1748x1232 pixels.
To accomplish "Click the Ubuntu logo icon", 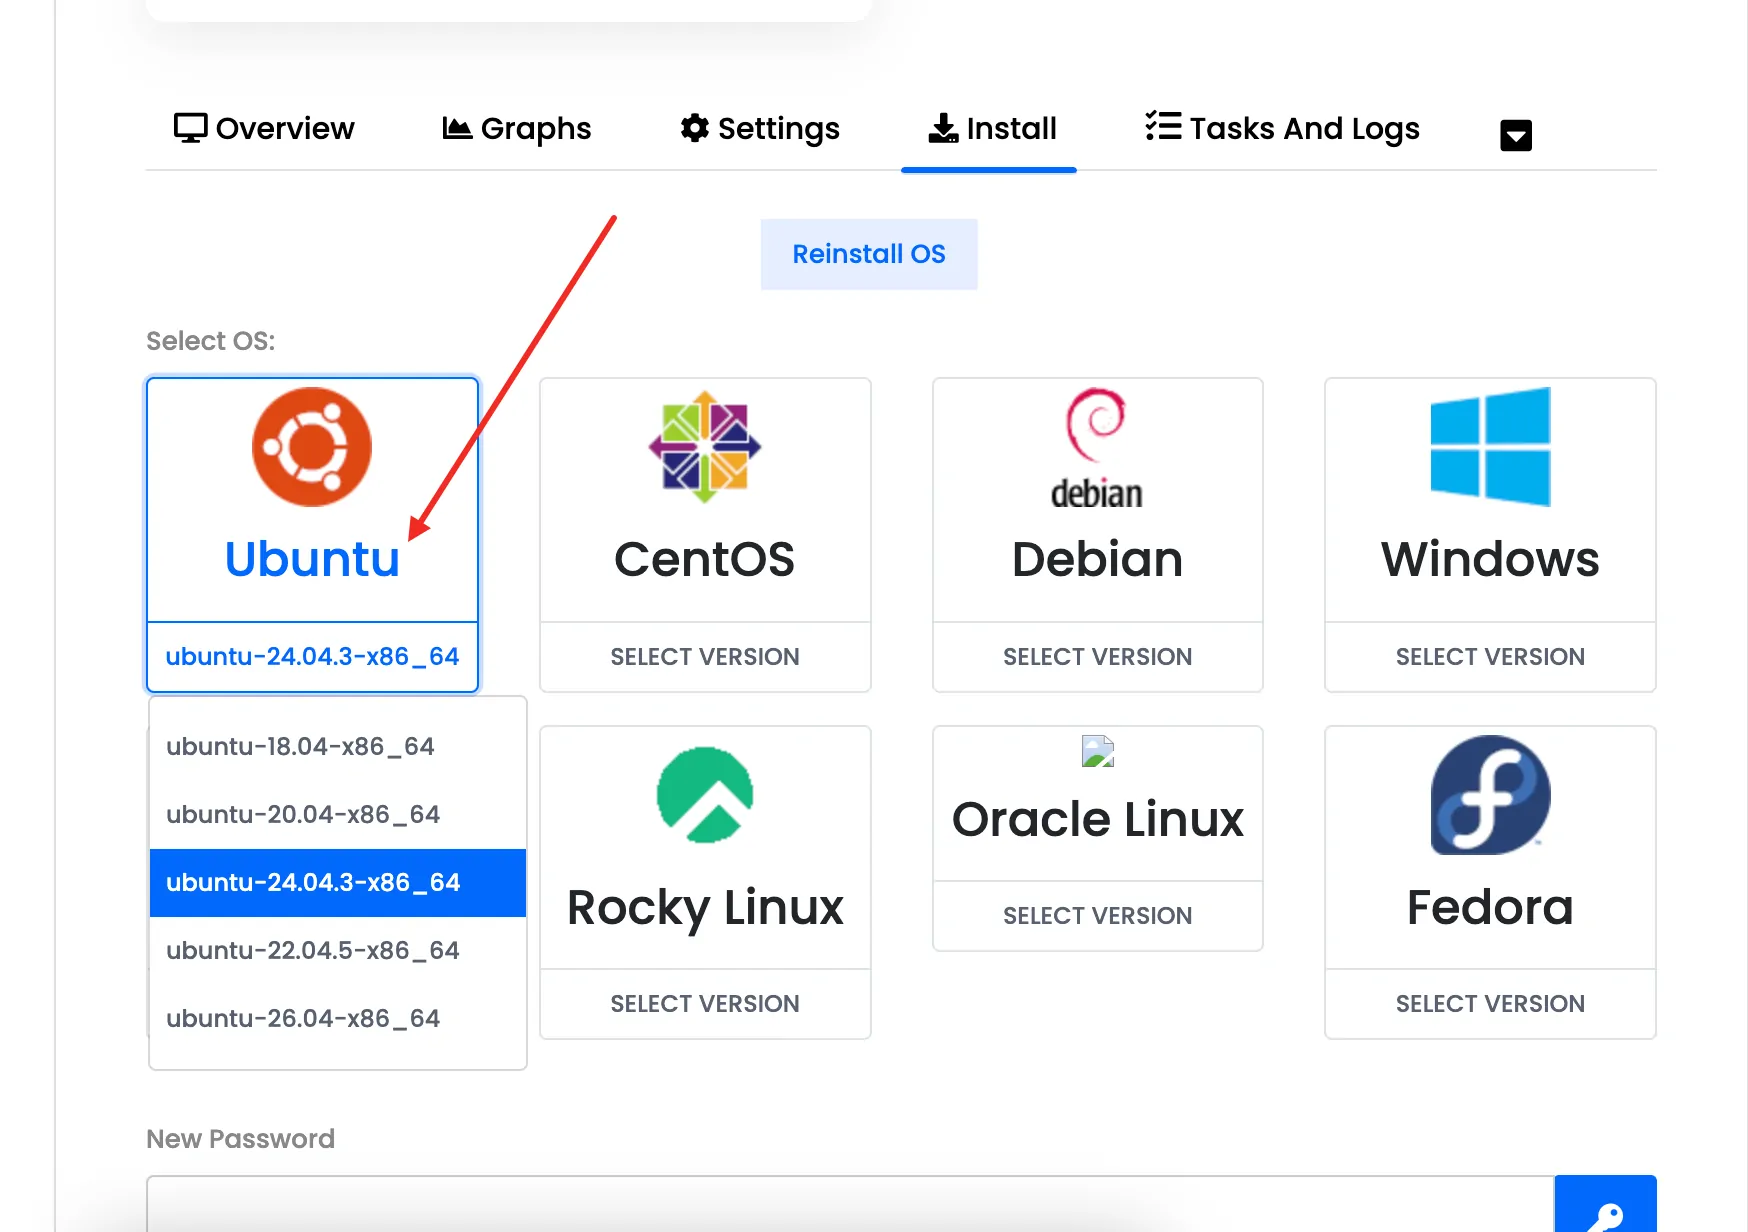I will tap(312, 447).
